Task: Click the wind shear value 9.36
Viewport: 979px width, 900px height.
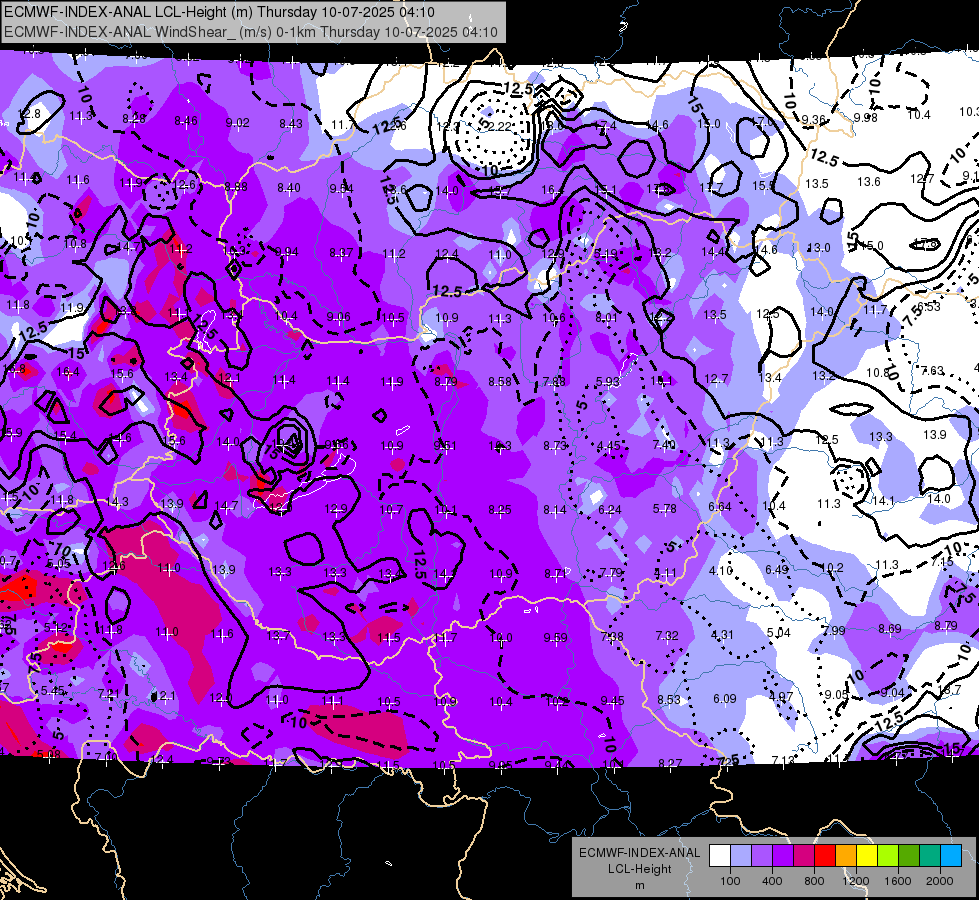Action: (x=814, y=119)
